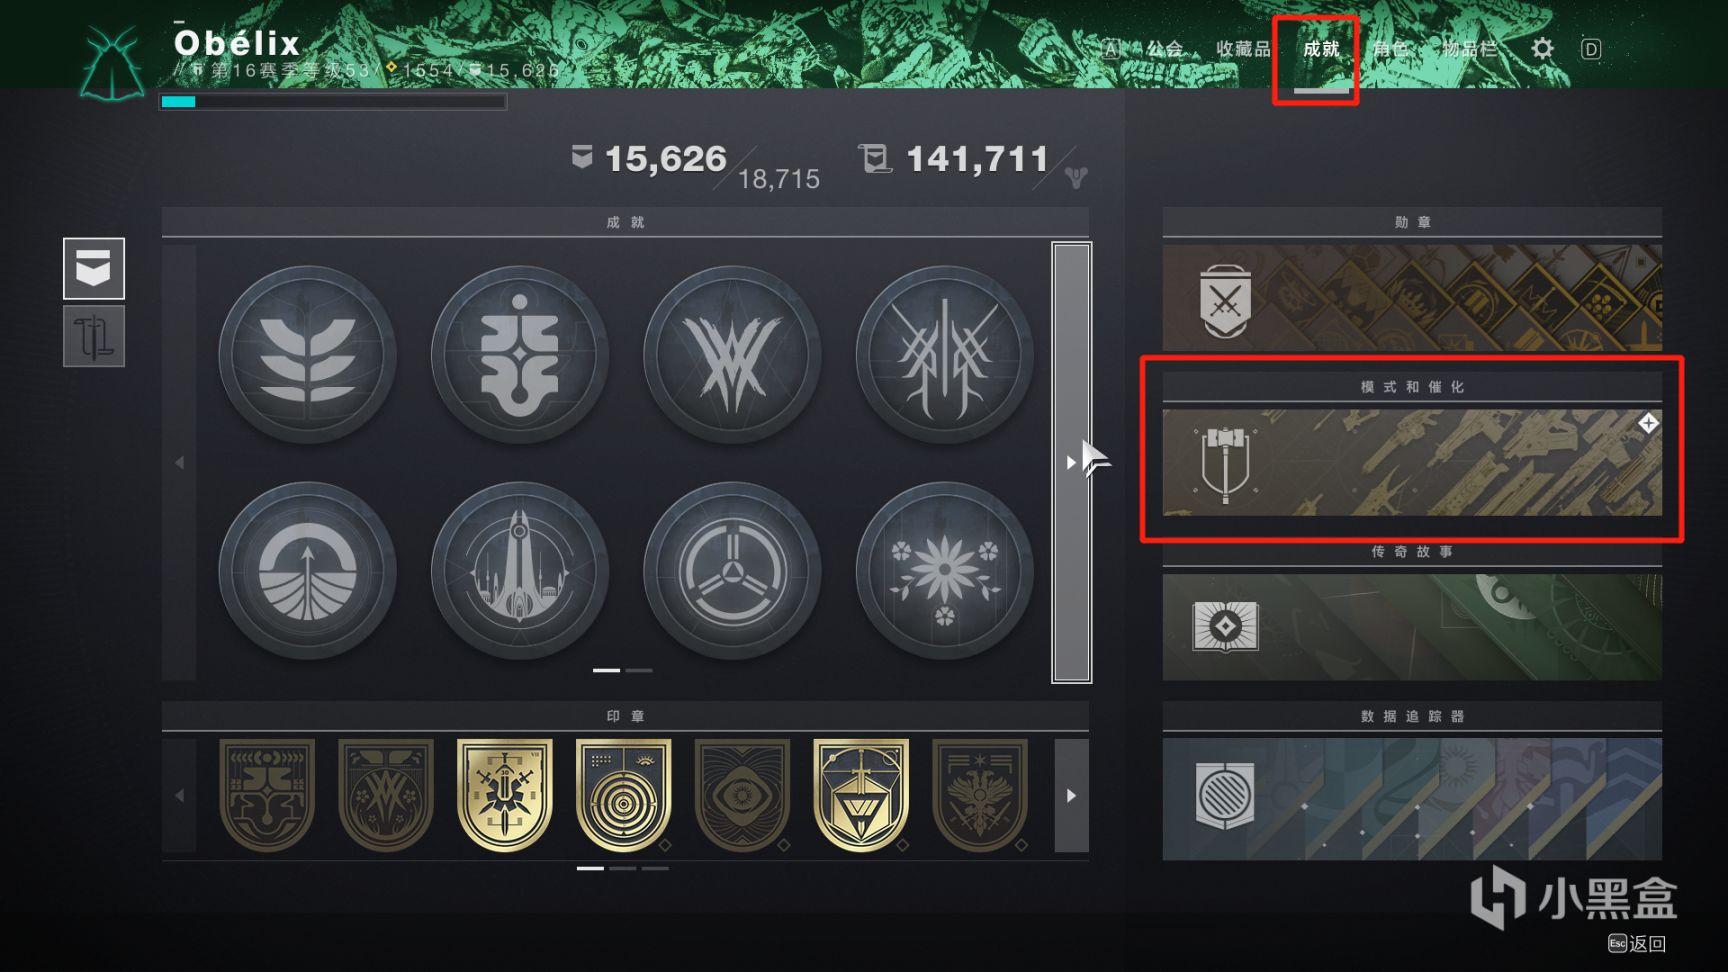The height and width of the screenshot is (972, 1728).
Task: Open the 数据追踪器 stat tracker banner
Action: [x=1412, y=798]
